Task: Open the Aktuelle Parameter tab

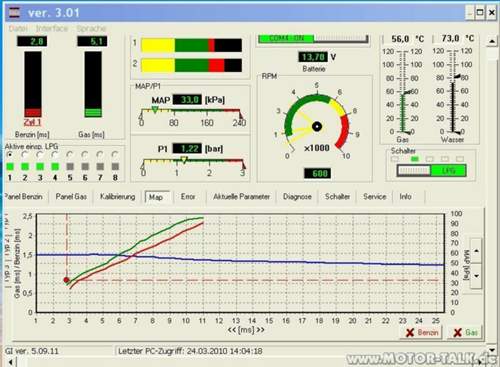Action: coord(241,197)
